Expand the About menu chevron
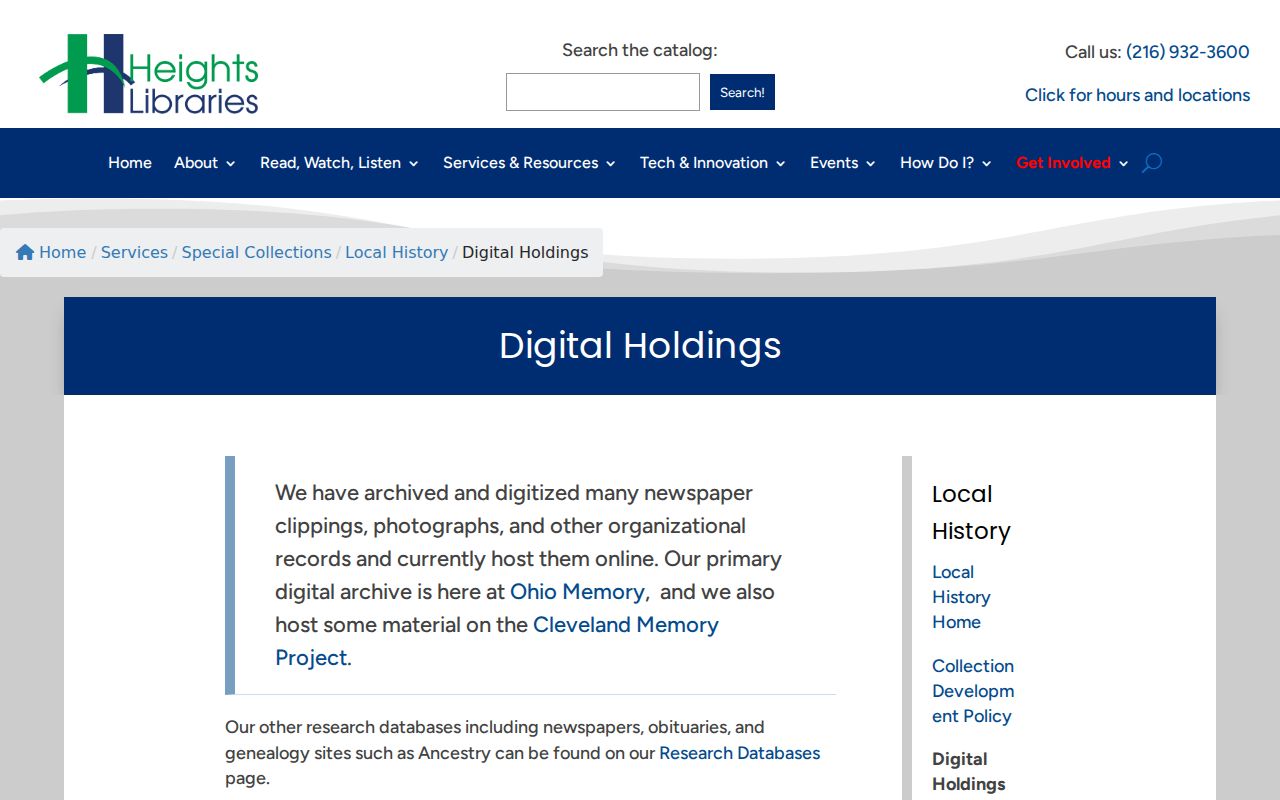Screen dimensions: 1280x800 pyautogui.click(x=231, y=164)
